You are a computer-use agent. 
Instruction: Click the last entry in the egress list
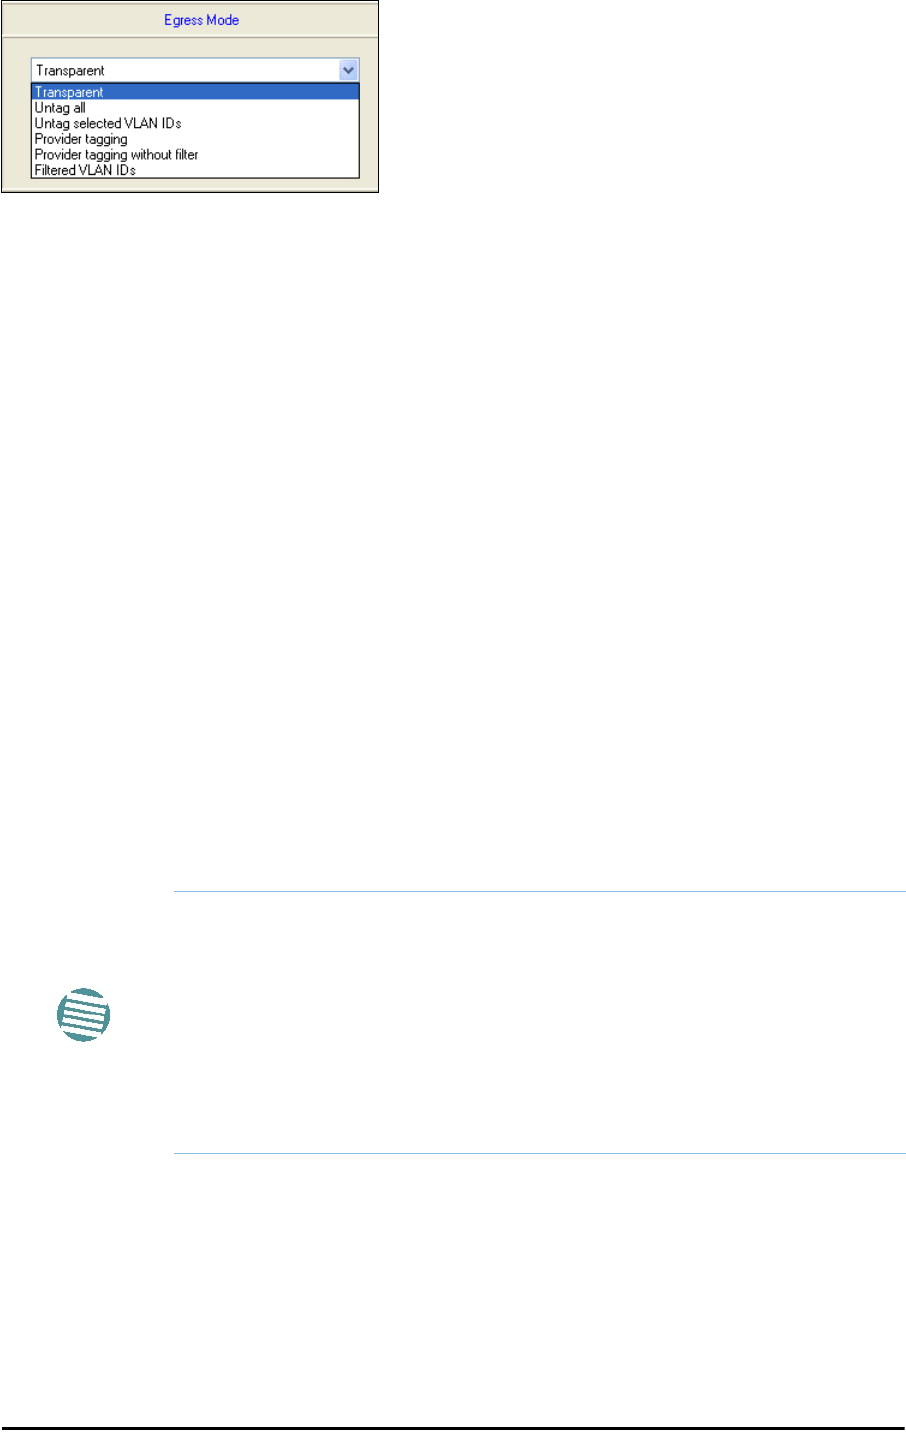pos(195,170)
